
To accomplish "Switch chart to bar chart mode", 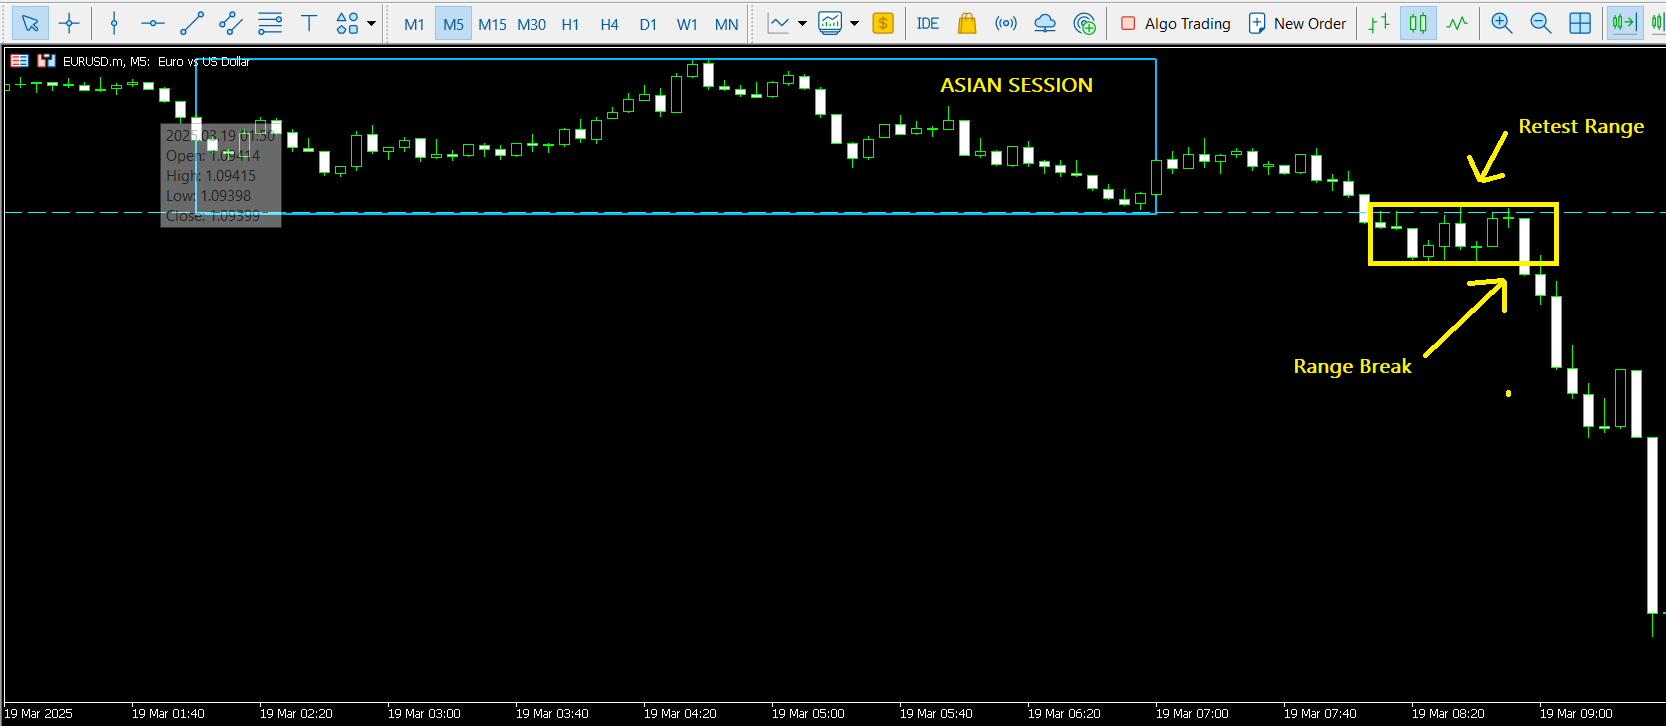I will tap(1379, 23).
